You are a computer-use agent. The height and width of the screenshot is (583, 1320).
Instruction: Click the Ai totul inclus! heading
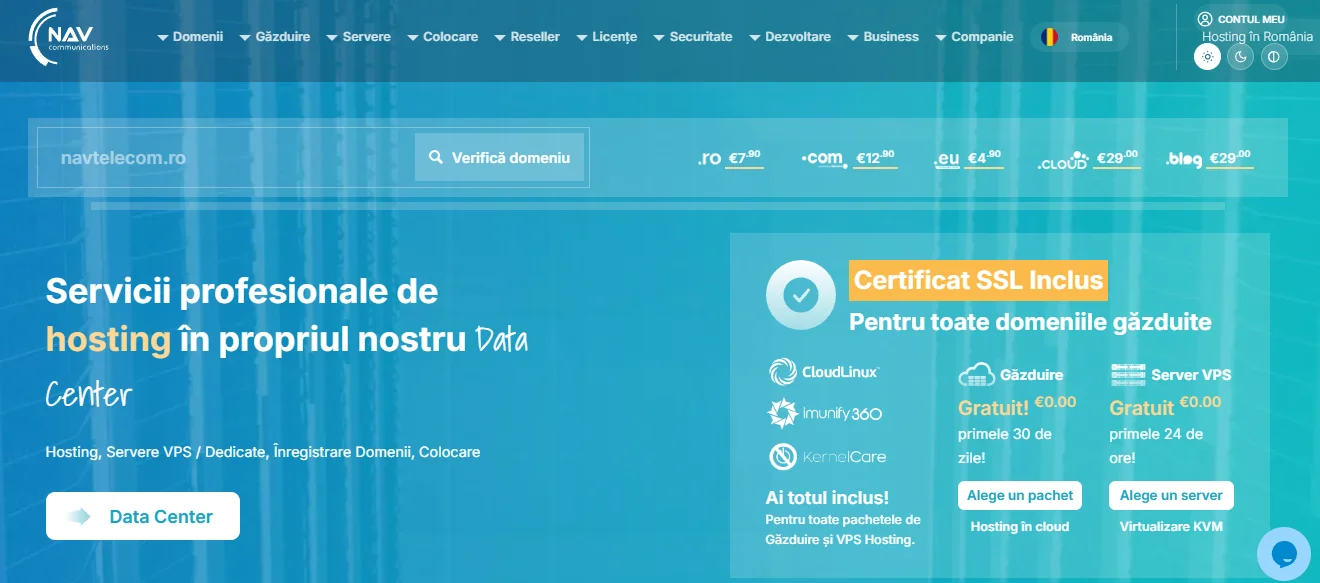pos(827,497)
